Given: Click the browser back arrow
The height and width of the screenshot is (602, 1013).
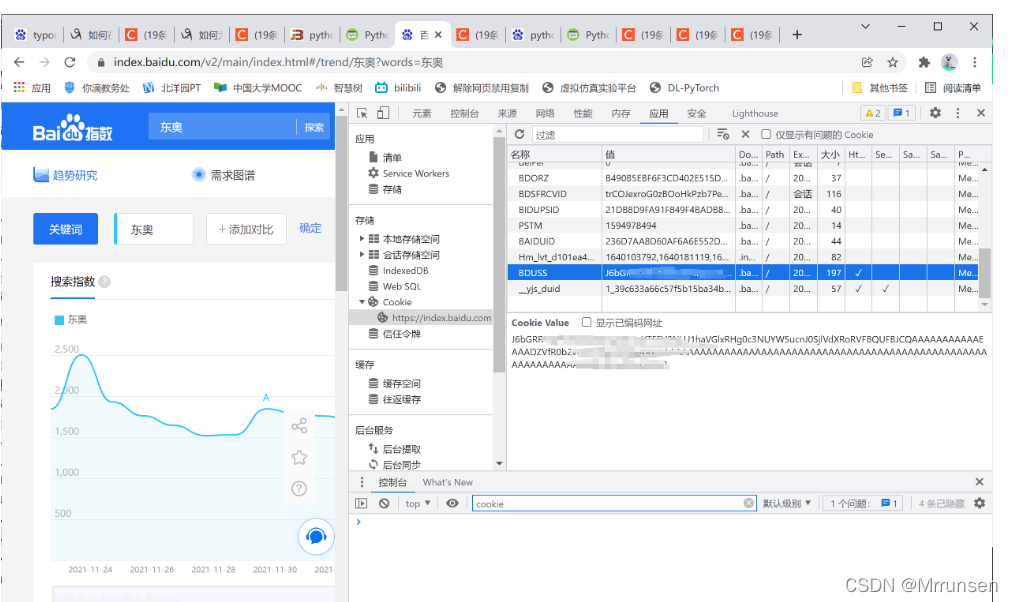Looking at the screenshot, I should click(x=19, y=62).
